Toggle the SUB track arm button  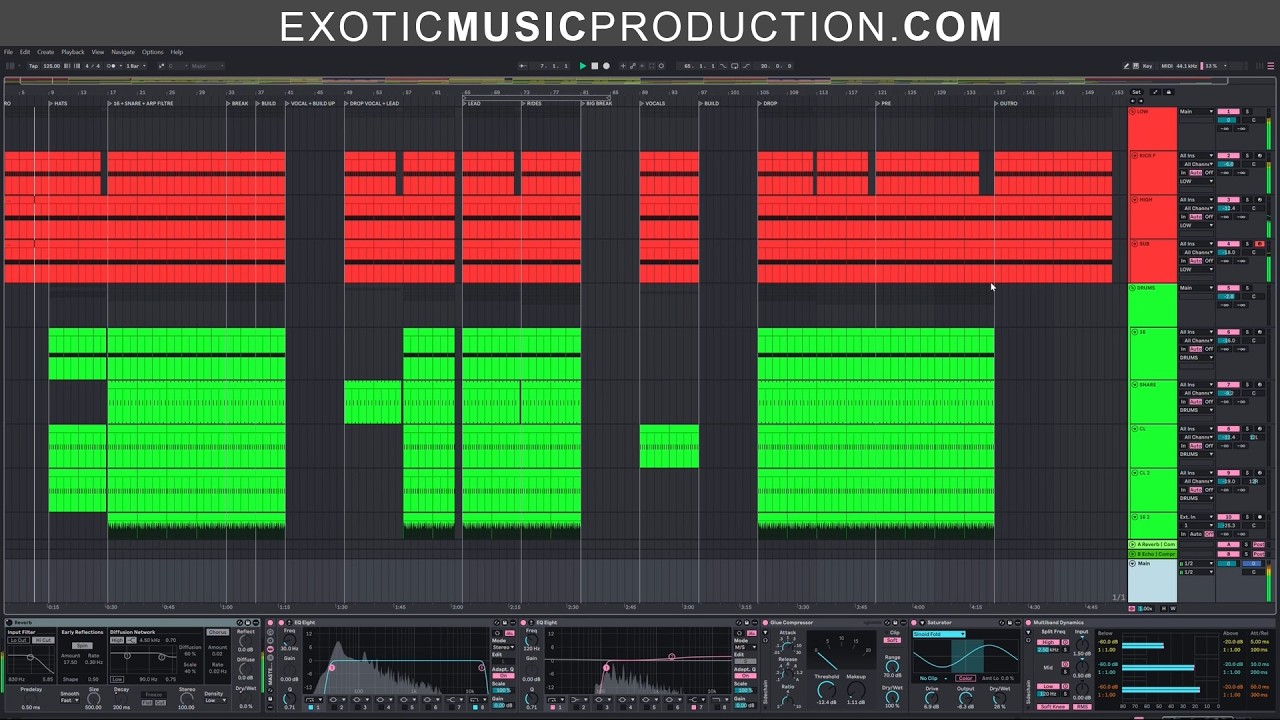click(1260, 244)
